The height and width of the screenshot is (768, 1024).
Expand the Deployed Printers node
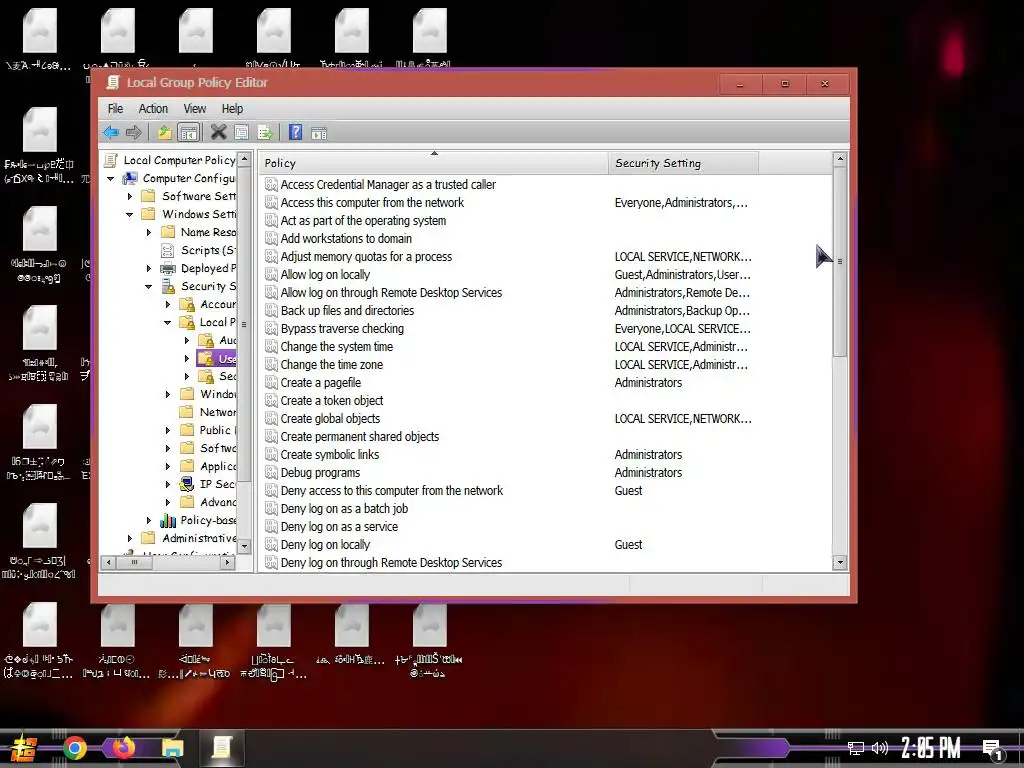(148, 268)
